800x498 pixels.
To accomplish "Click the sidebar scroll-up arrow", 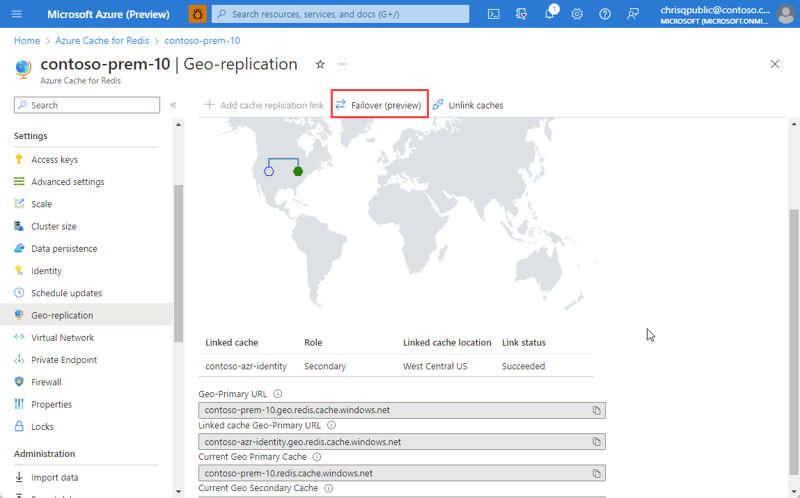I will [178, 124].
